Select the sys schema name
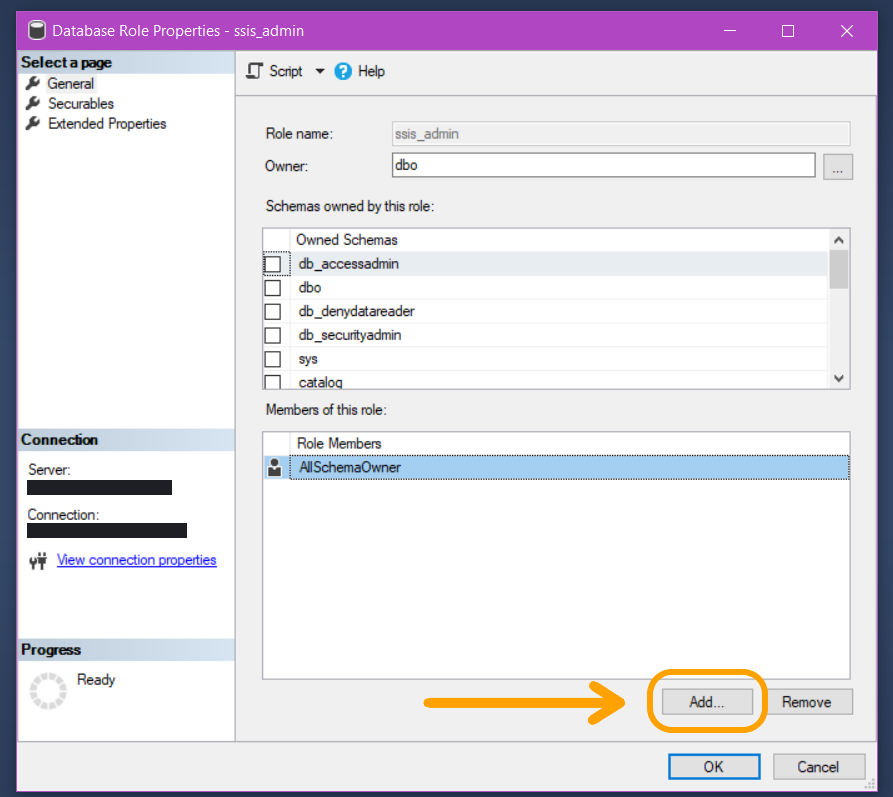The width and height of the screenshot is (893, 797). [x=308, y=359]
